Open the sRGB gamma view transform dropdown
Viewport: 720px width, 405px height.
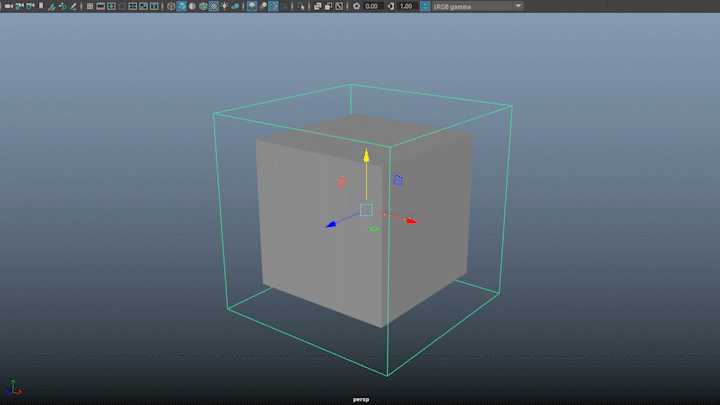[478, 6]
